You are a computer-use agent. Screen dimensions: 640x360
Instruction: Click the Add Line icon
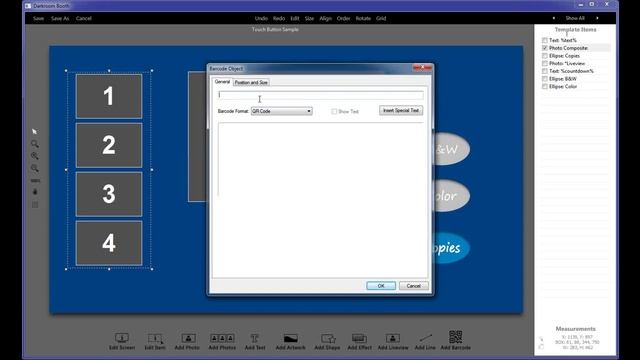(425, 338)
